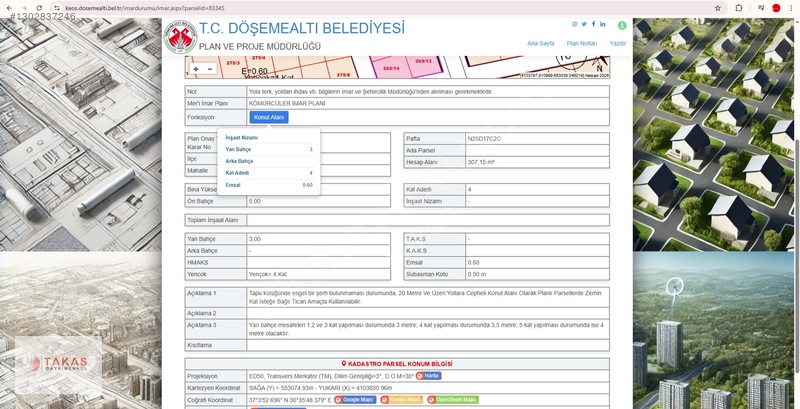800x409 pixels.
Task: Click the Konut Alanı button
Action: [x=269, y=117]
